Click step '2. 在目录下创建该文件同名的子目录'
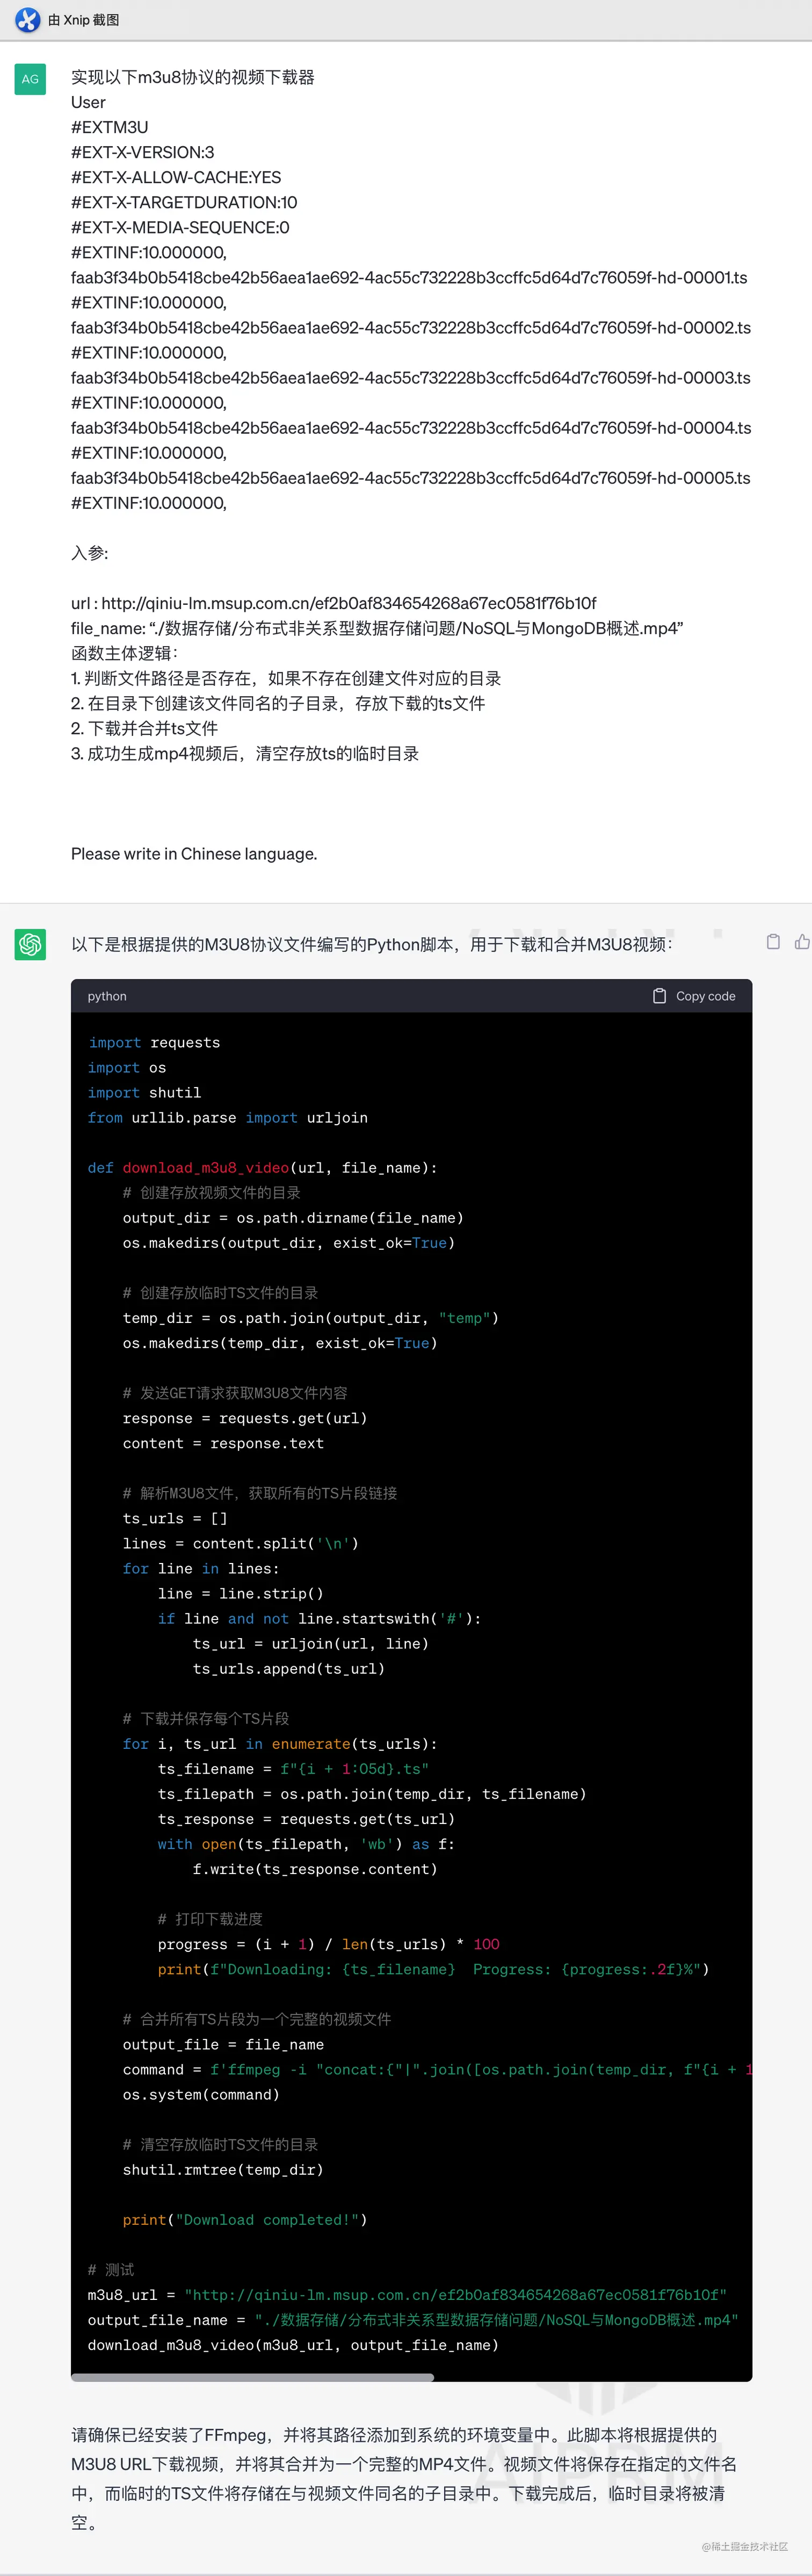Viewport: 812px width, 2576px height. click(x=278, y=703)
